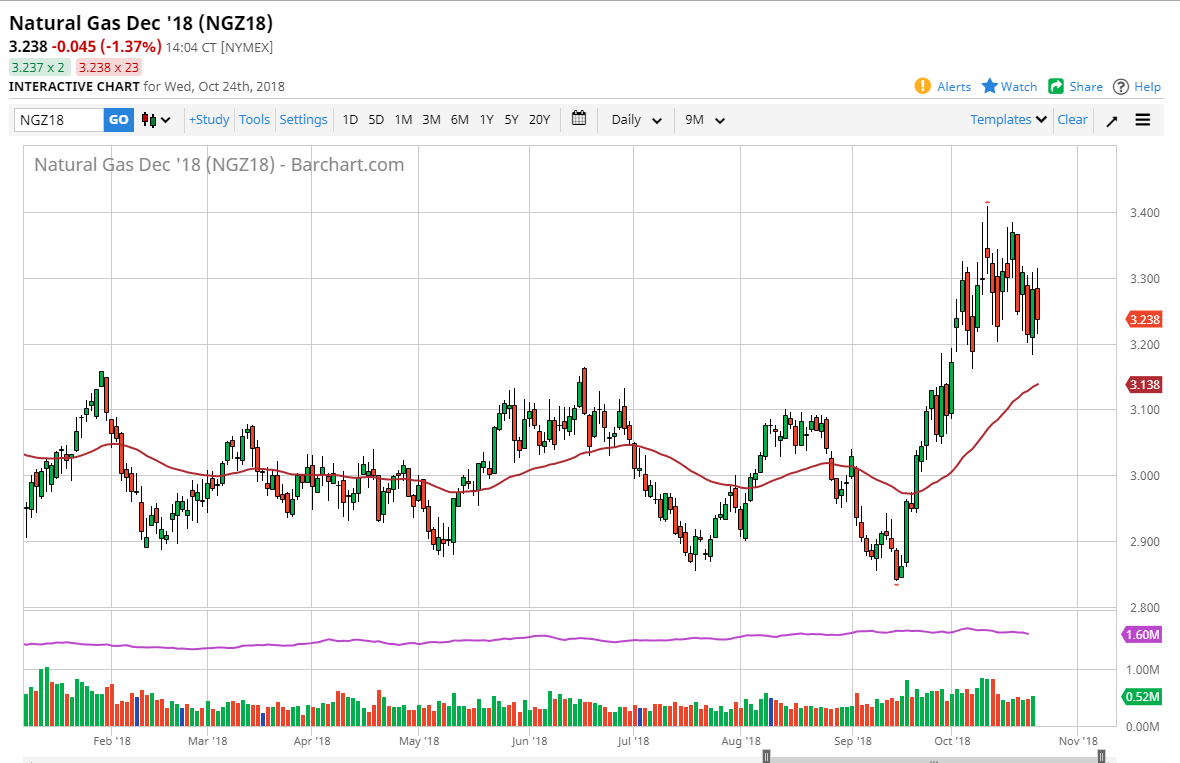Viewport: 1180px width, 763px height.
Task: Click the NGZ18 symbol input field
Action: click(x=60, y=120)
